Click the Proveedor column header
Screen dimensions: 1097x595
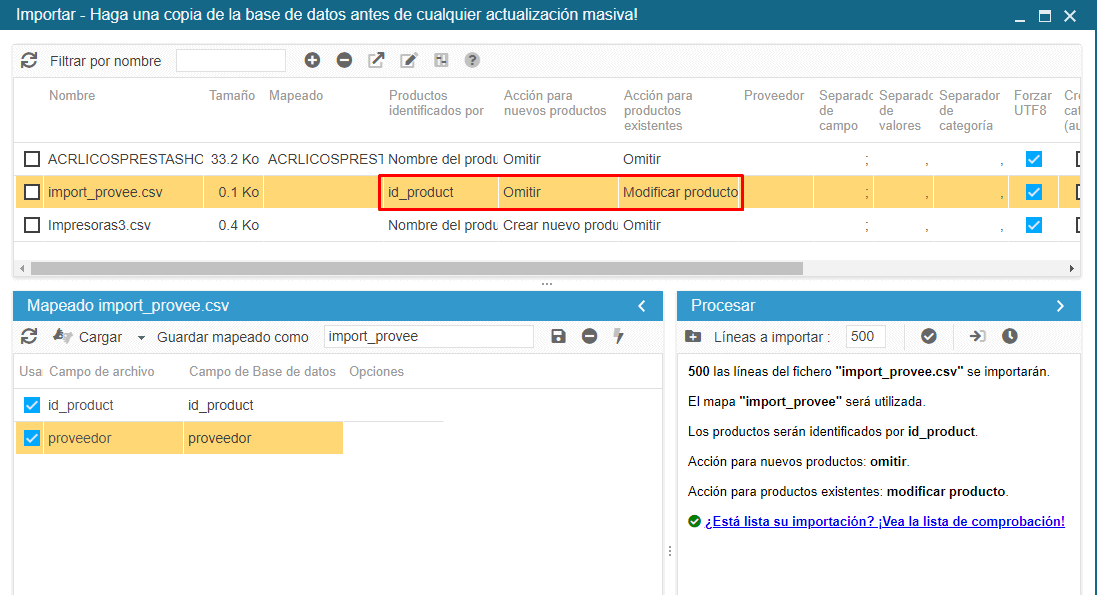[774, 95]
